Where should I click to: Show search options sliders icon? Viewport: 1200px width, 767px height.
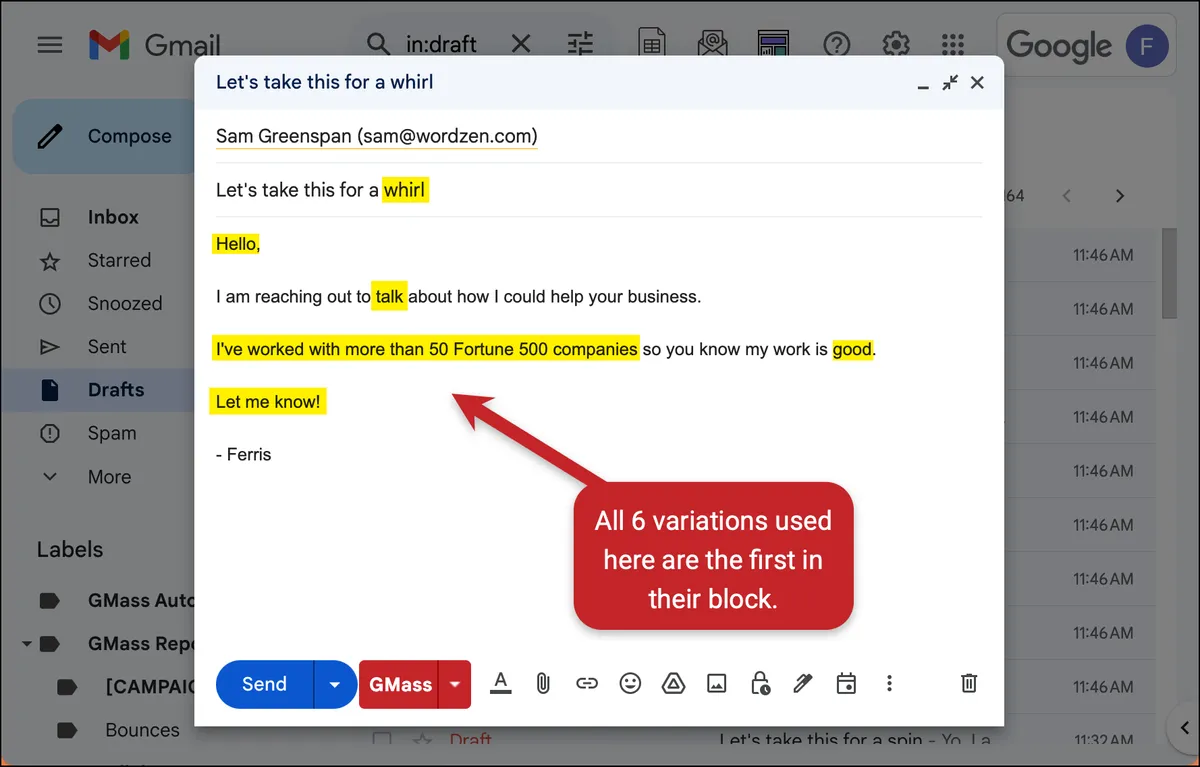coord(580,44)
